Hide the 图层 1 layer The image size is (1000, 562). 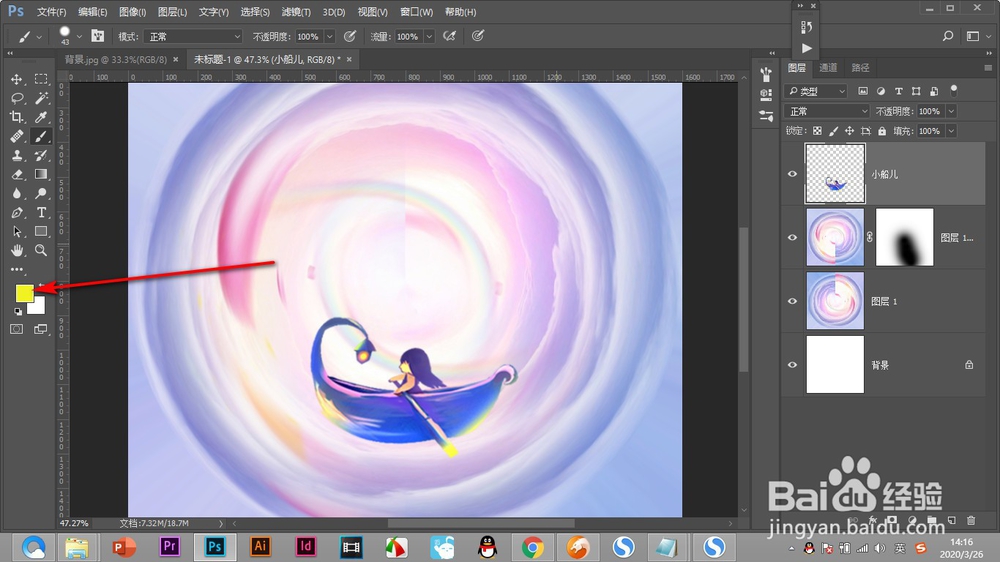[792, 301]
